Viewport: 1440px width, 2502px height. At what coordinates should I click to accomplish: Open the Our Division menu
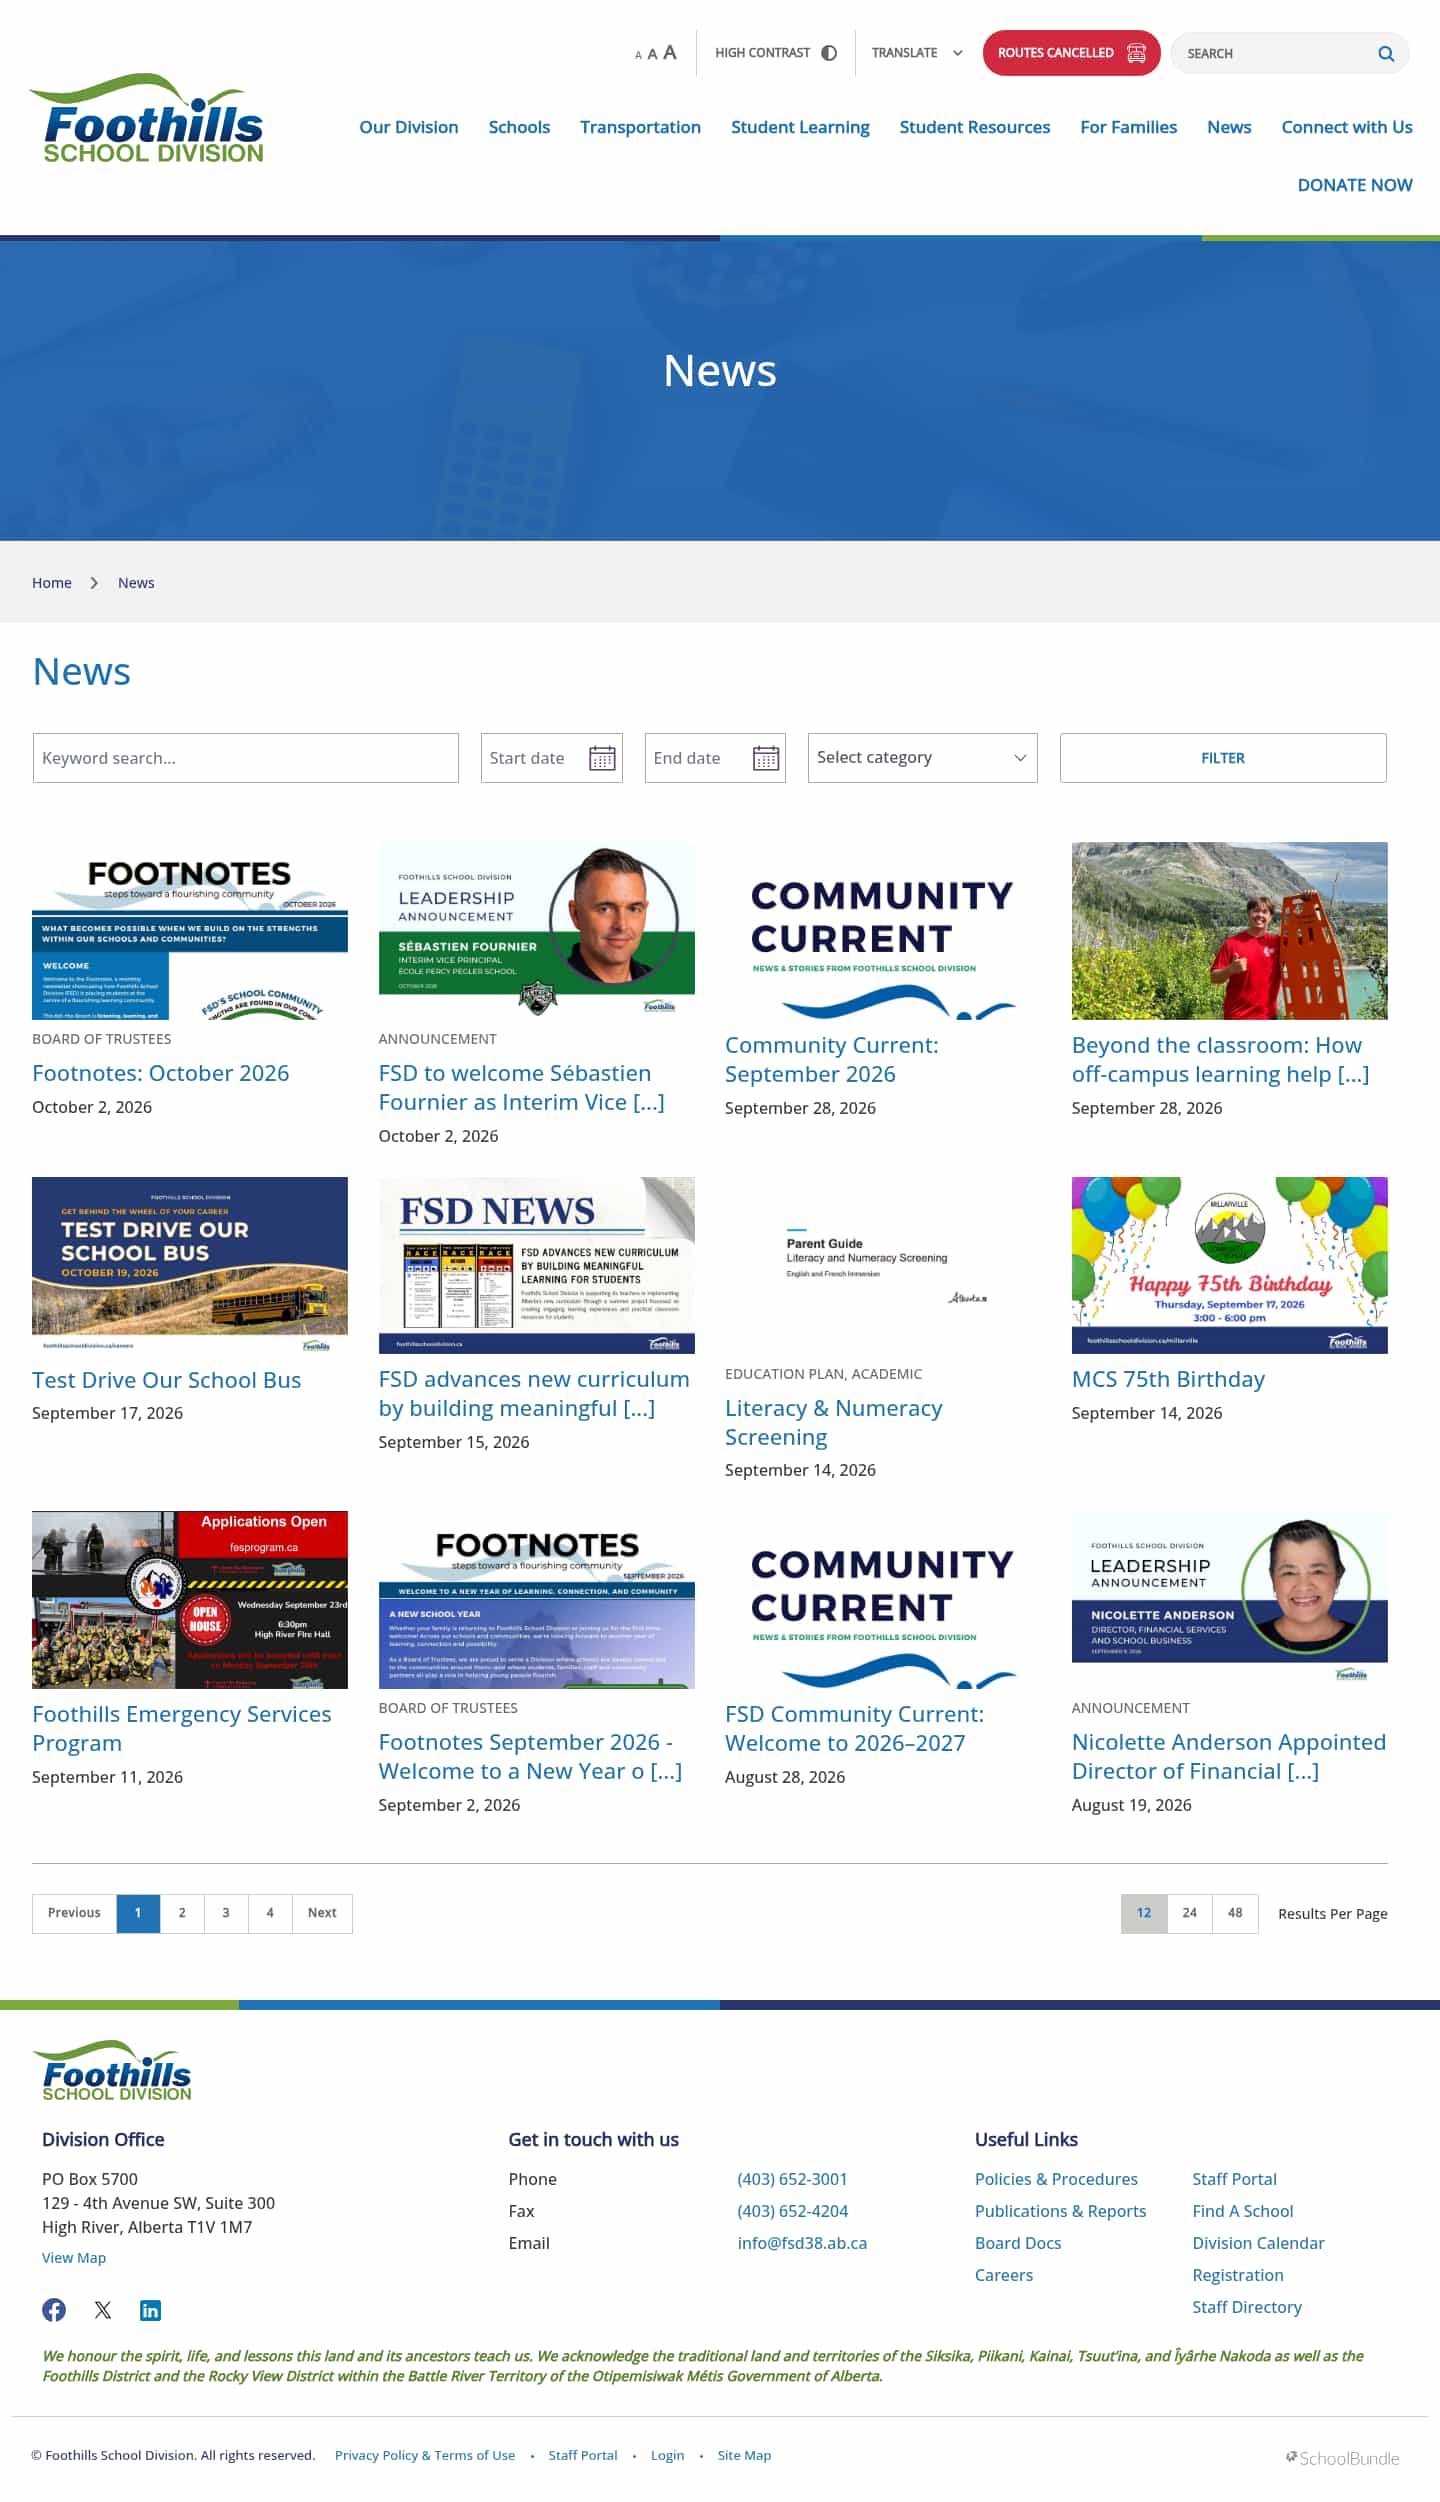[x=409, y=127]
